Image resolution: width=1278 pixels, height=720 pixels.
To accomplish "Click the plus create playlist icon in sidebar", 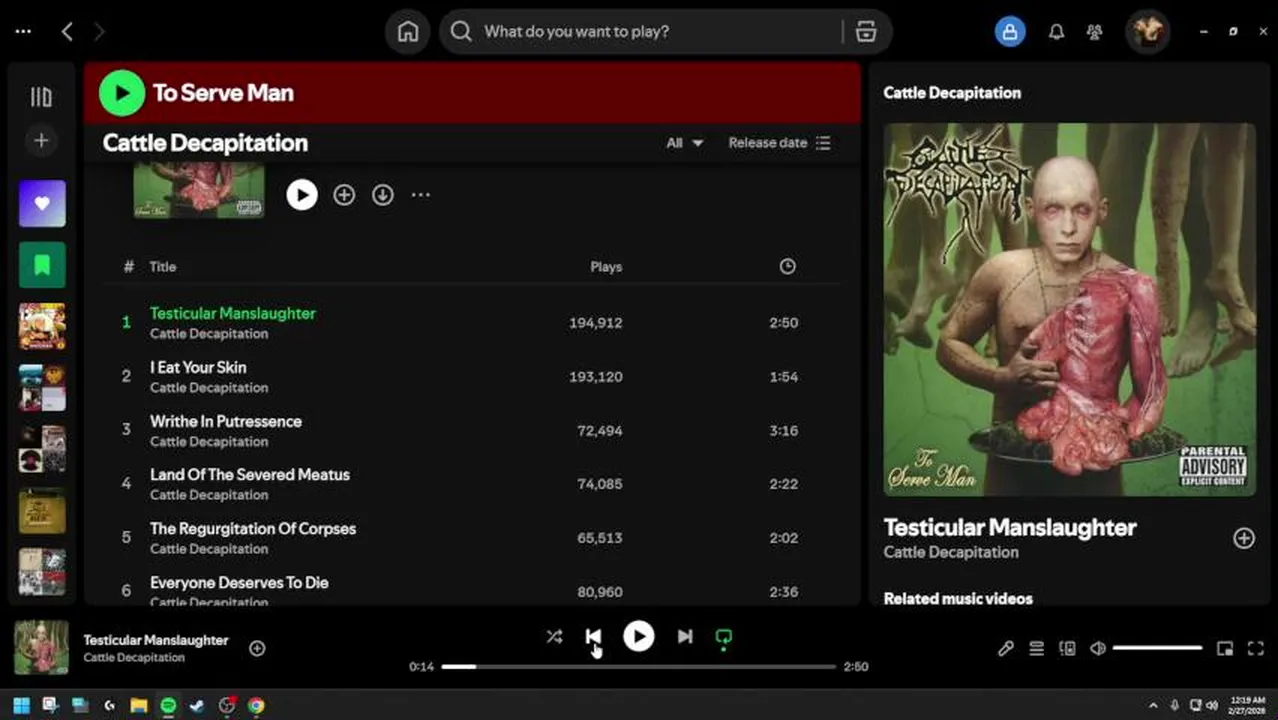I will pyautogui.click(x=41, y=141).
